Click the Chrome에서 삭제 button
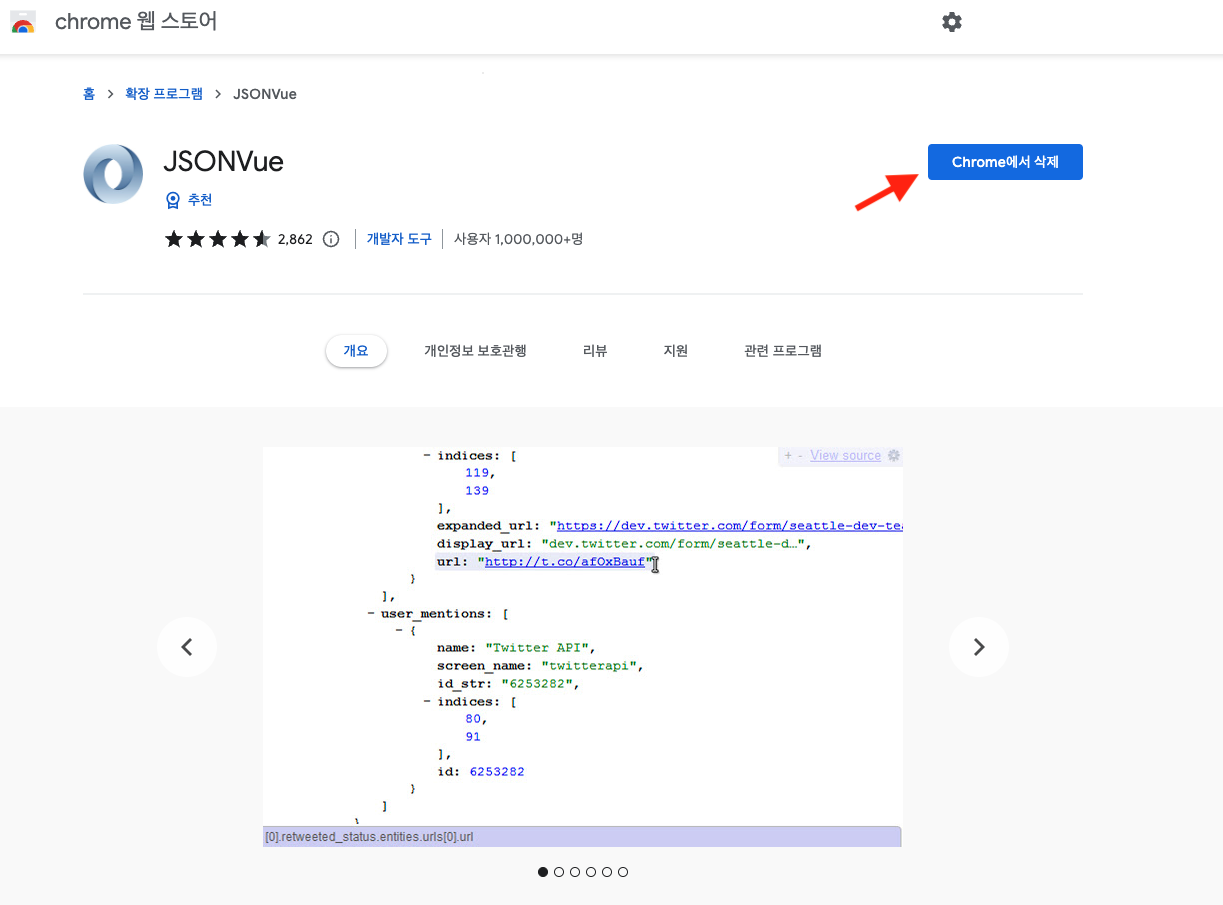 coord(1005,162)
